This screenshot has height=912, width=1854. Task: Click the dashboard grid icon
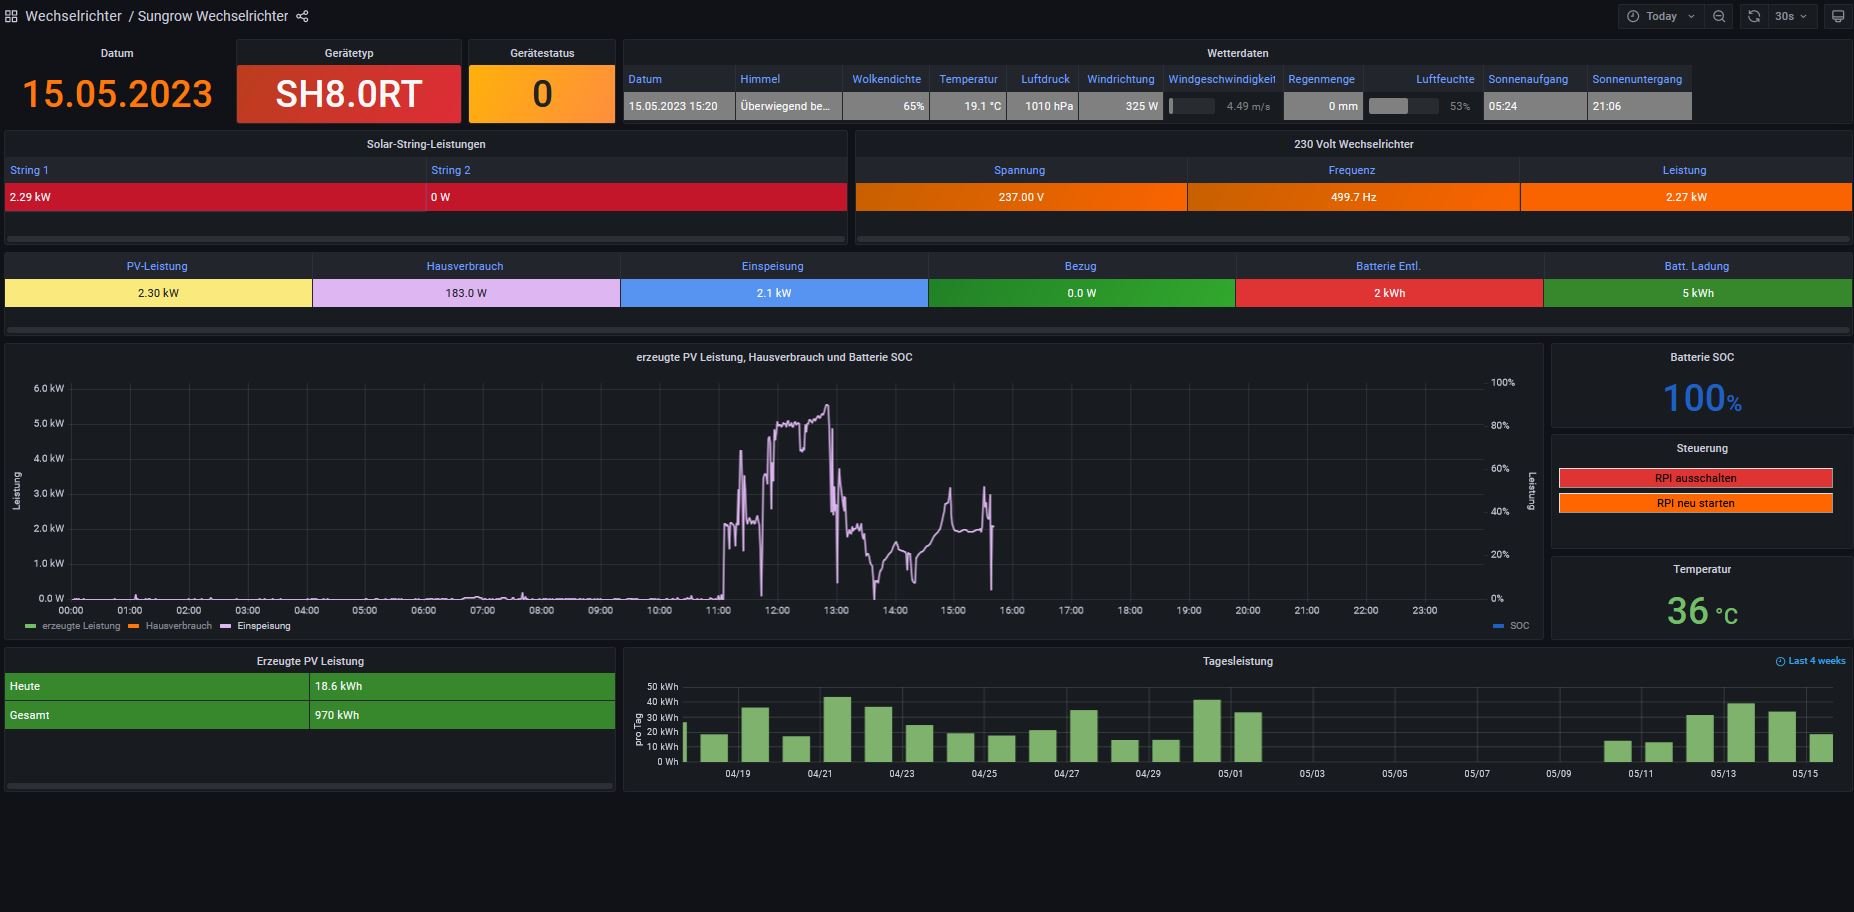point(11,16)
